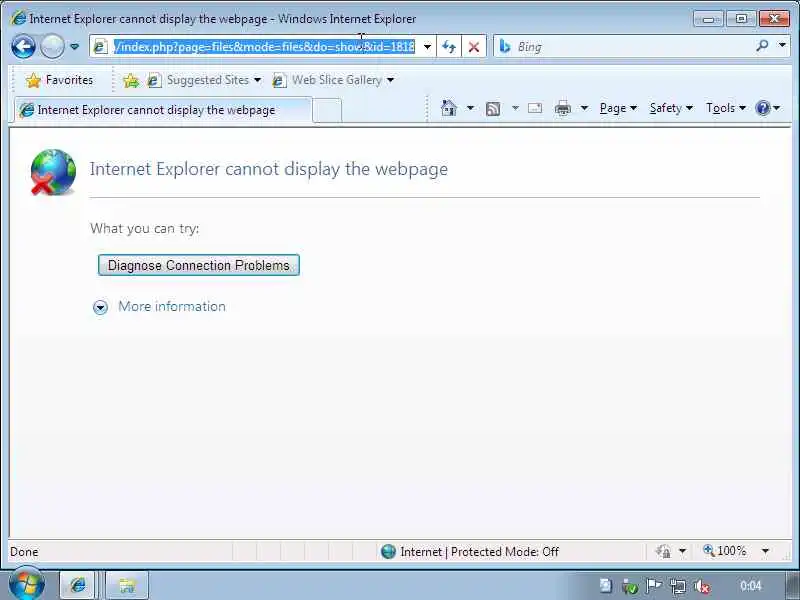Minimize the Internet Explorer window
The image size is (800, 600).
click(708, 19)
